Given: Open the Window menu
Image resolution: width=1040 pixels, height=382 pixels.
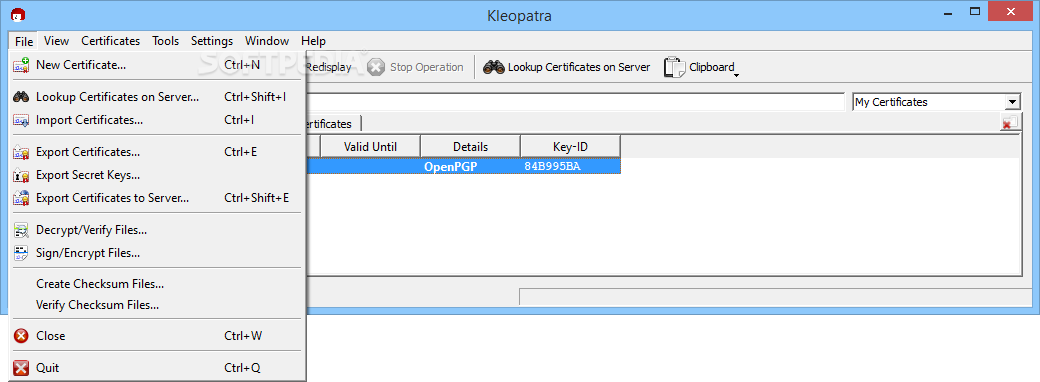Looking at the screenshot, I should pos(267,41).
